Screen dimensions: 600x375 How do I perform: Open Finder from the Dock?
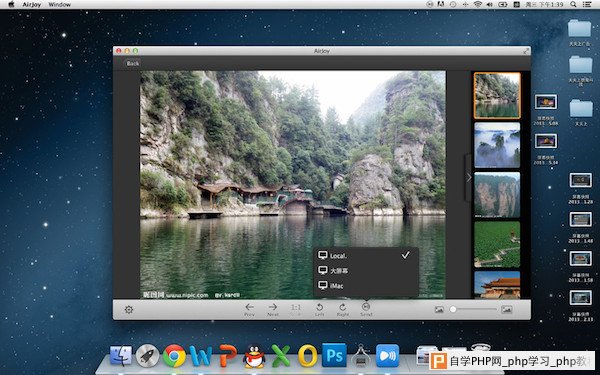(121, 356)
